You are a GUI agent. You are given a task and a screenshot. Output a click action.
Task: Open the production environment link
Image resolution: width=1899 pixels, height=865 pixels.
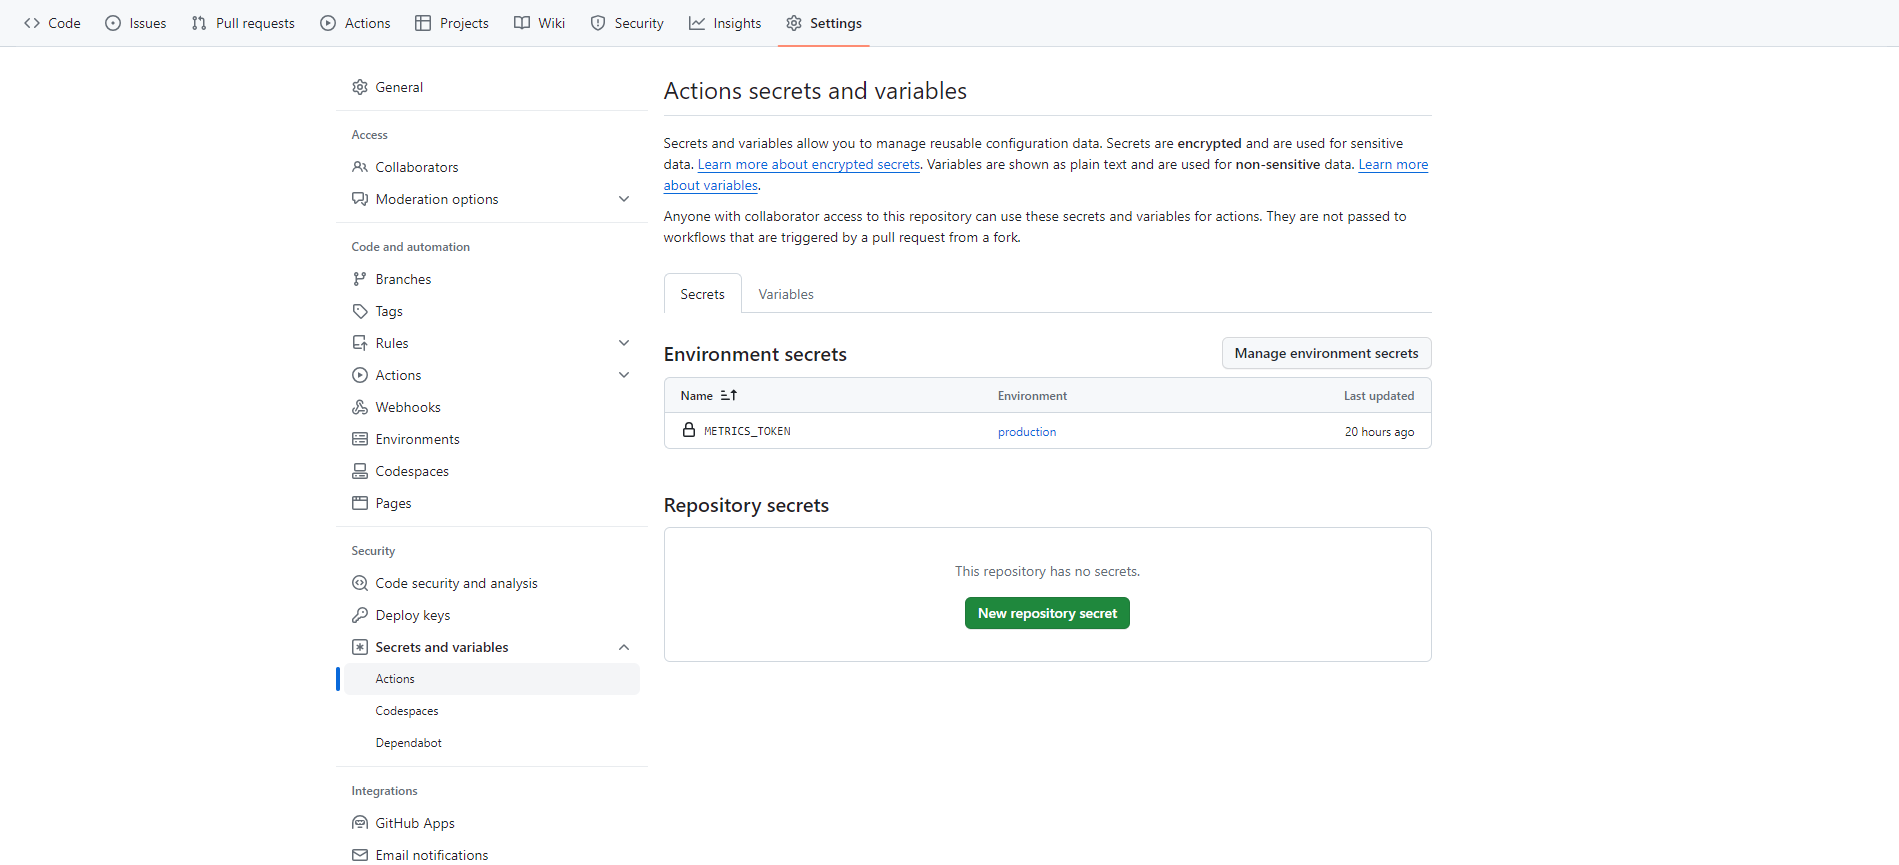(1027, 432)
